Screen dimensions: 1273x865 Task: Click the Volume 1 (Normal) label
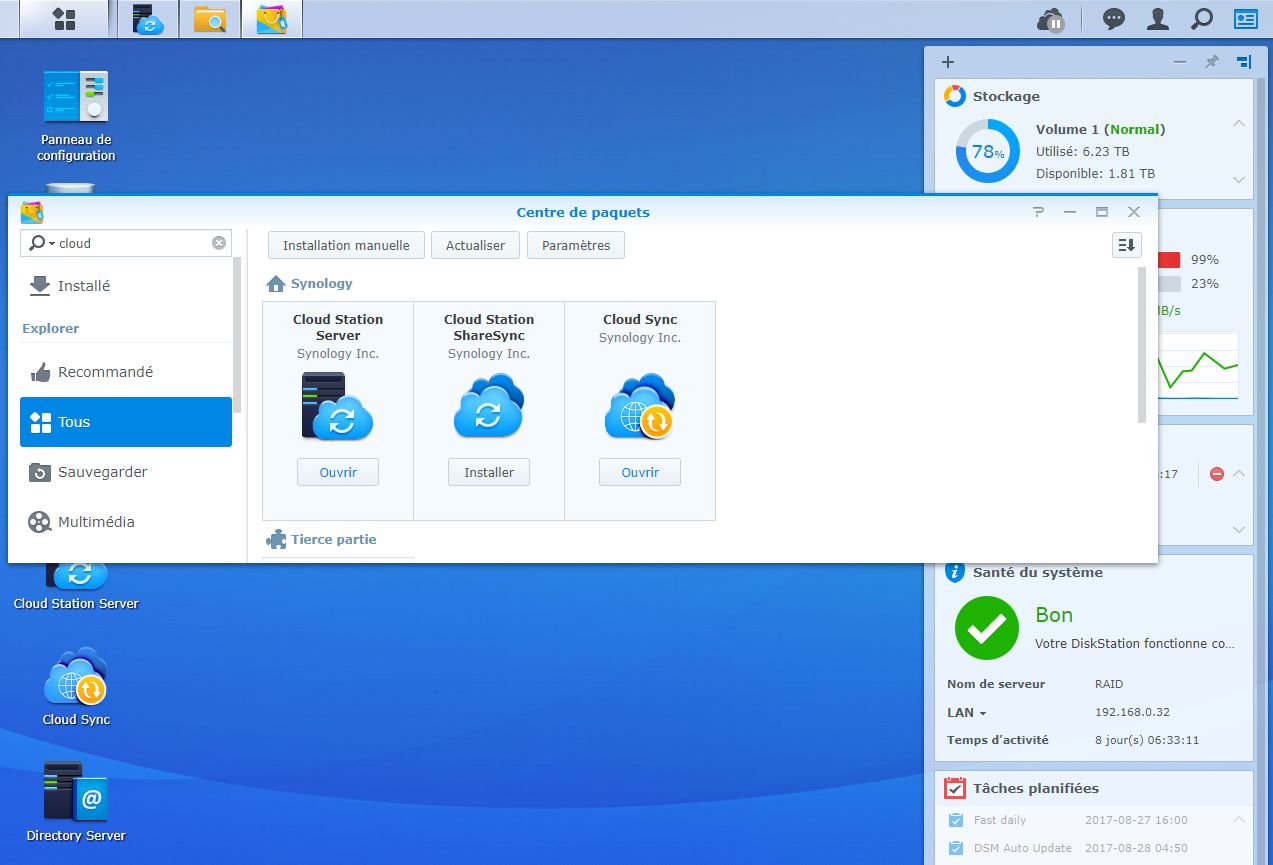click(1100, 130)
